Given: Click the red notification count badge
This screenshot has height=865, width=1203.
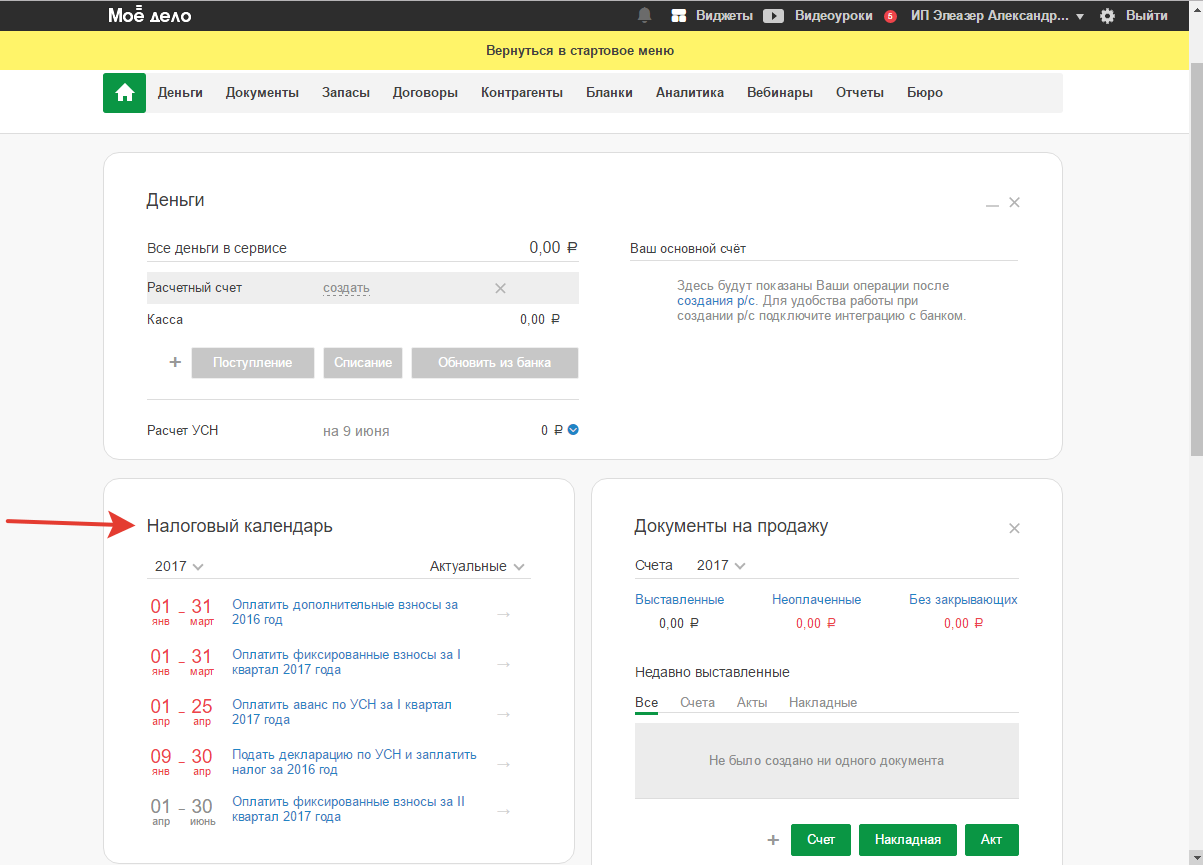Looking at the screenshot, I should pyautogui.click(x=890, y=16).
